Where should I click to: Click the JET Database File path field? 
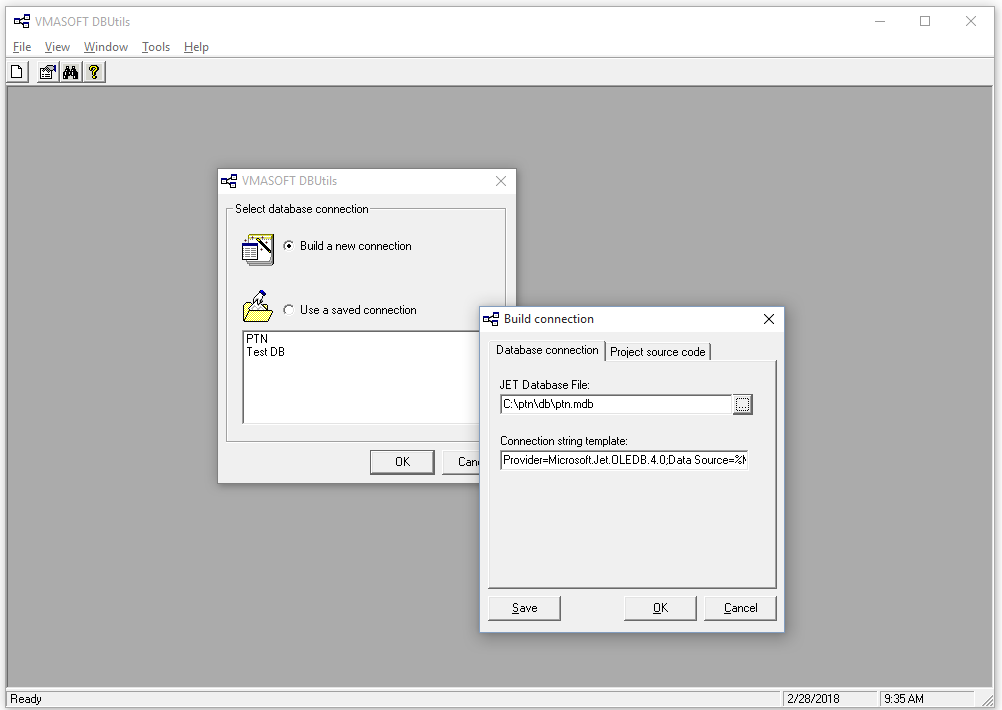[x=616, y=405]
